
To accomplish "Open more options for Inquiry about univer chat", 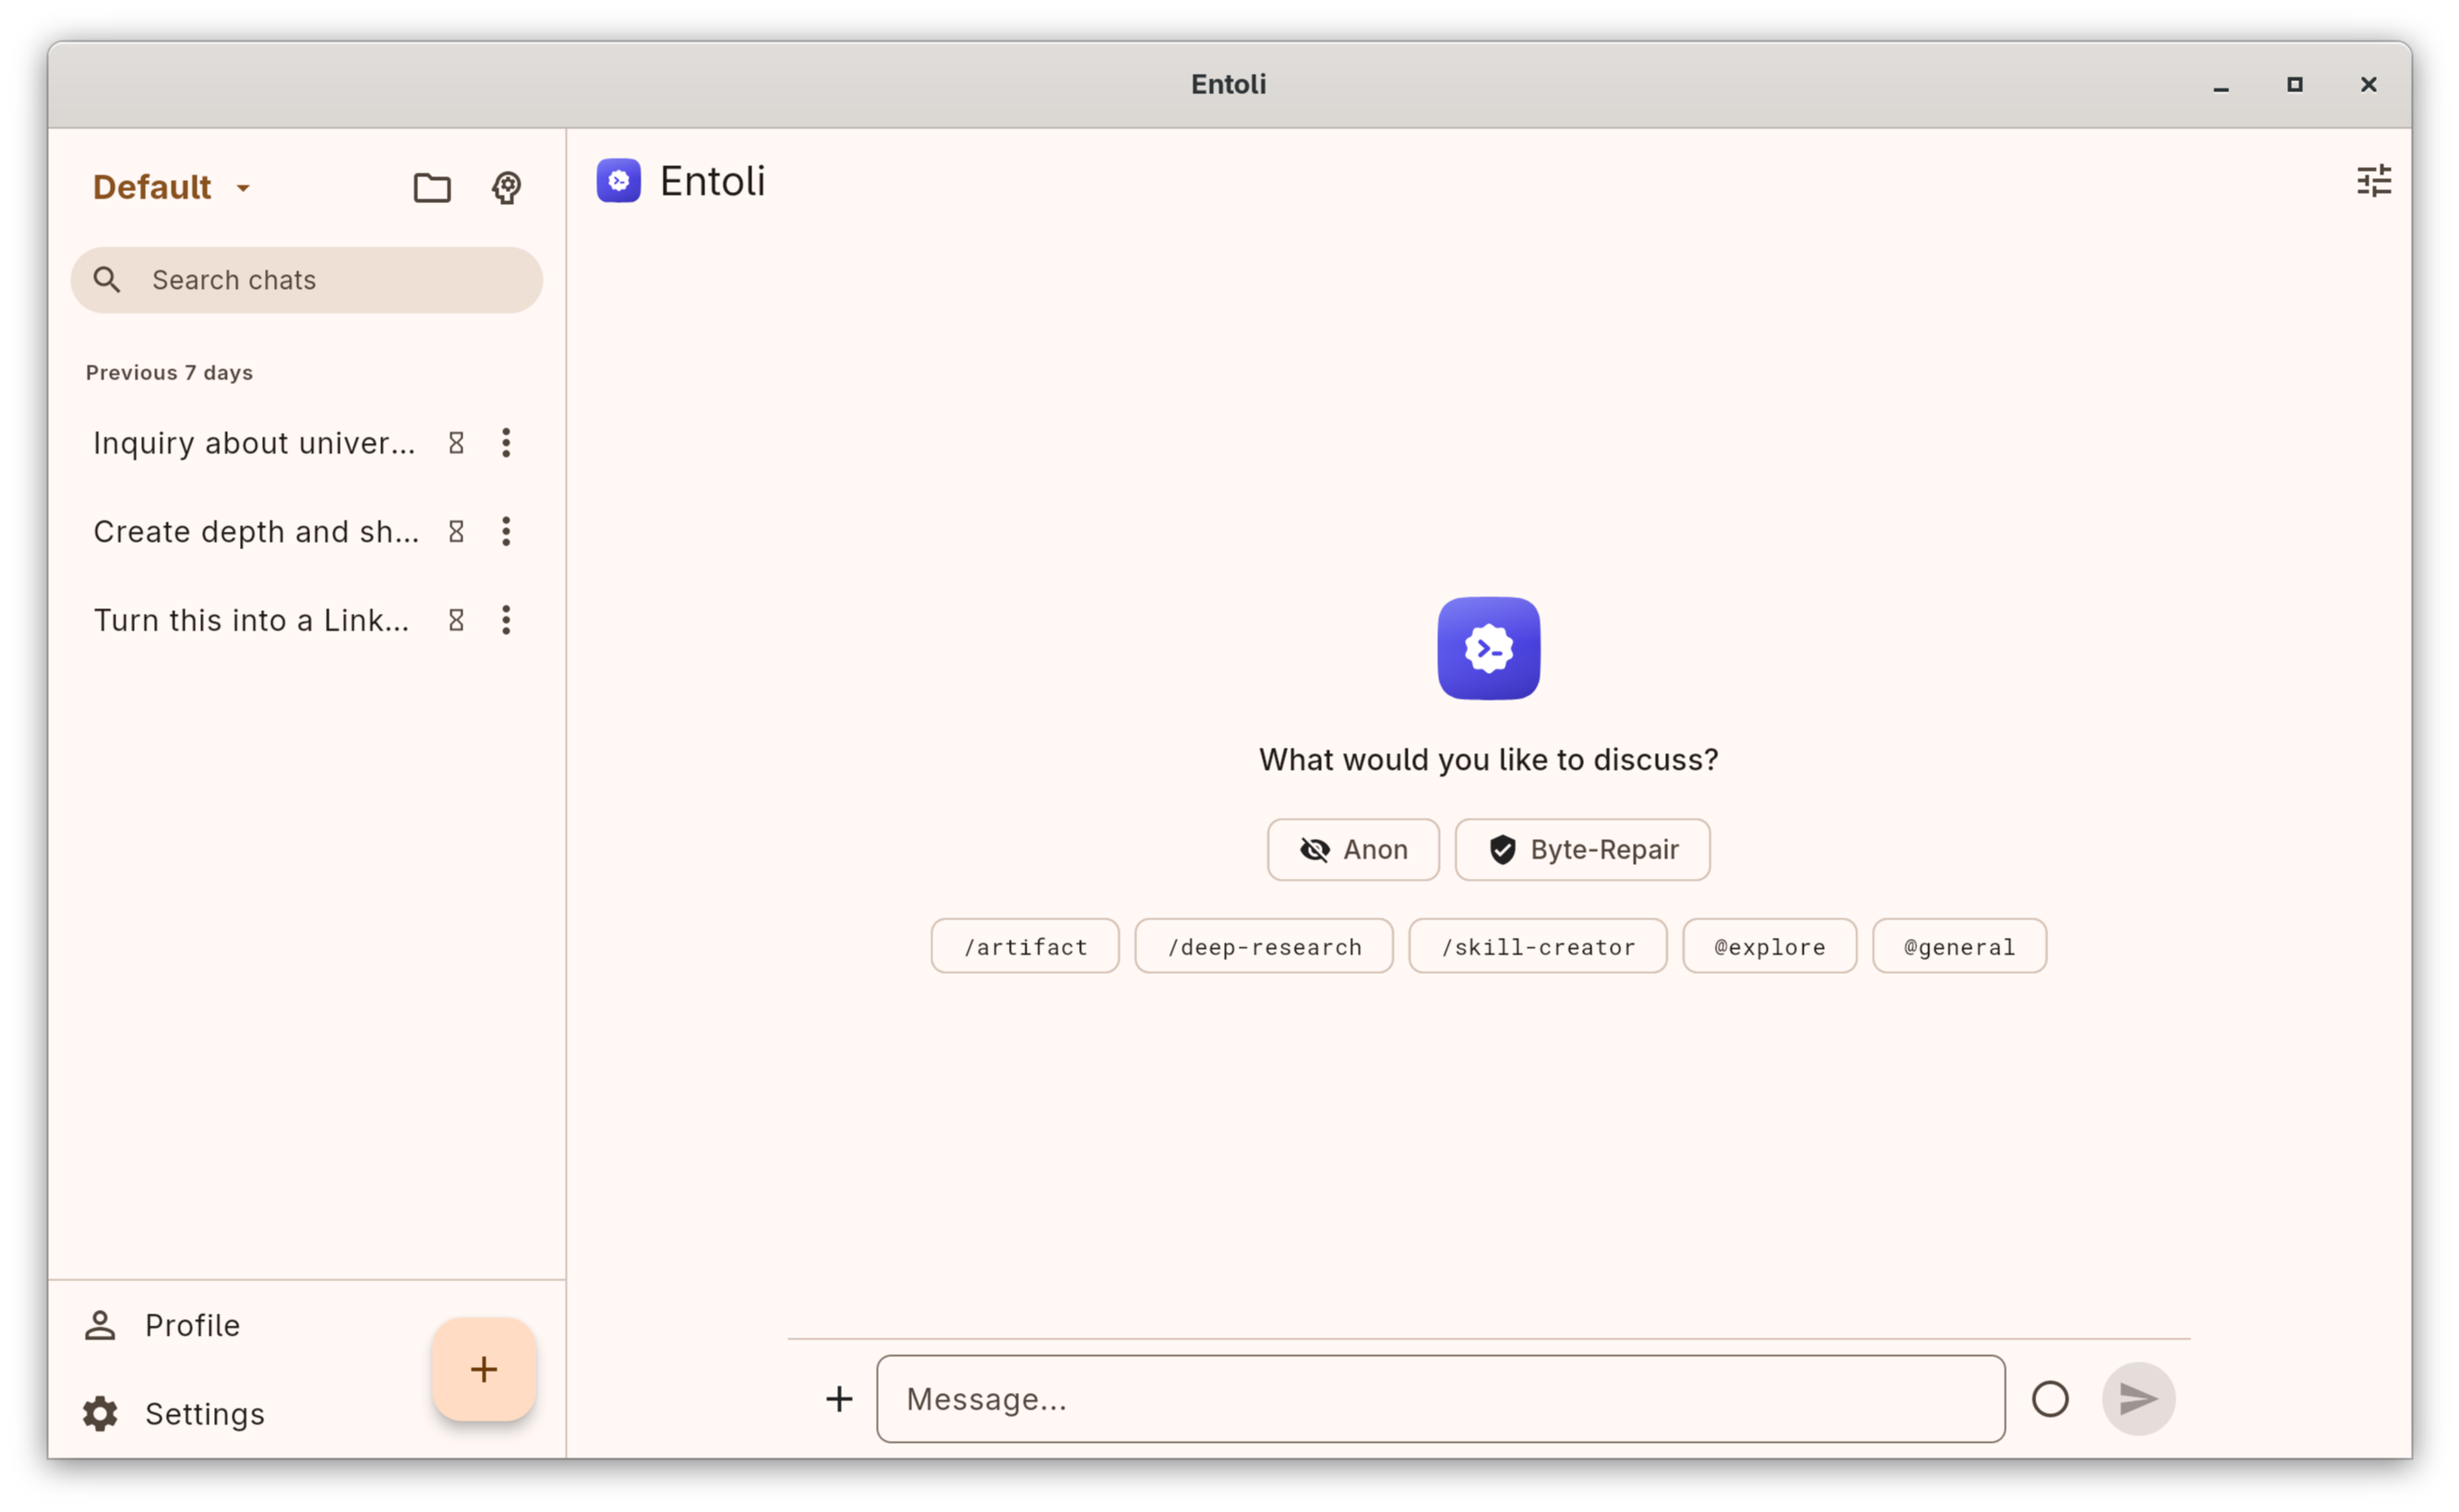I will [506, 443].
